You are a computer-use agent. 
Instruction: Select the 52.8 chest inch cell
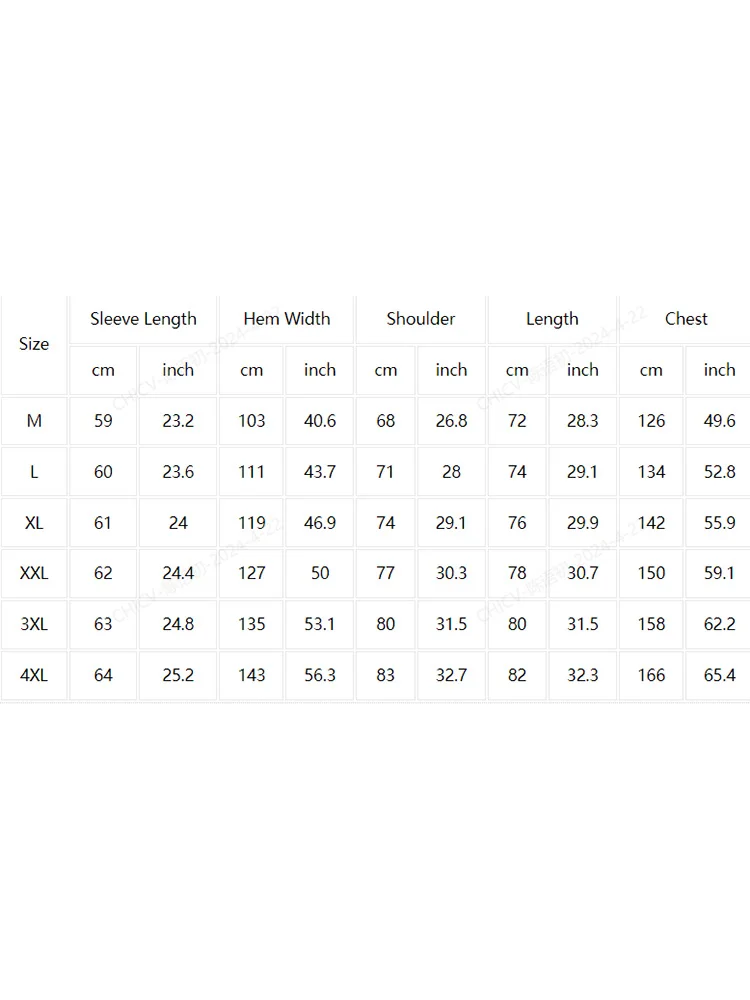pos(719,472)
